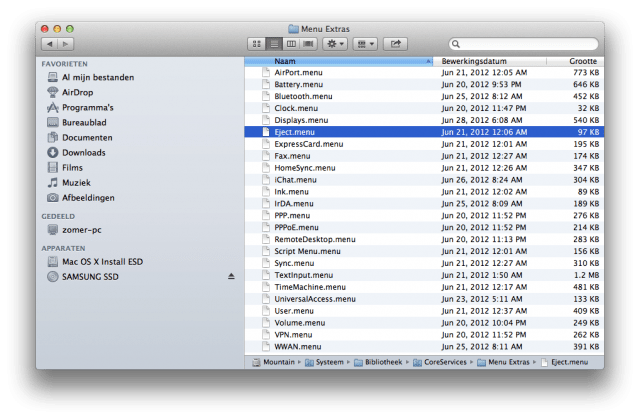Screen dimensions: 640x419
Task: Open Muziek folder in sidebar
Action: click(76, 182)
